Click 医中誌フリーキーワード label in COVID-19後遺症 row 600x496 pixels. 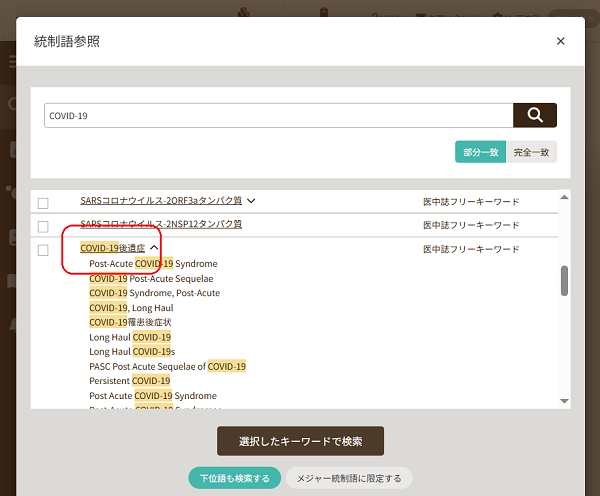click(471, 249)
